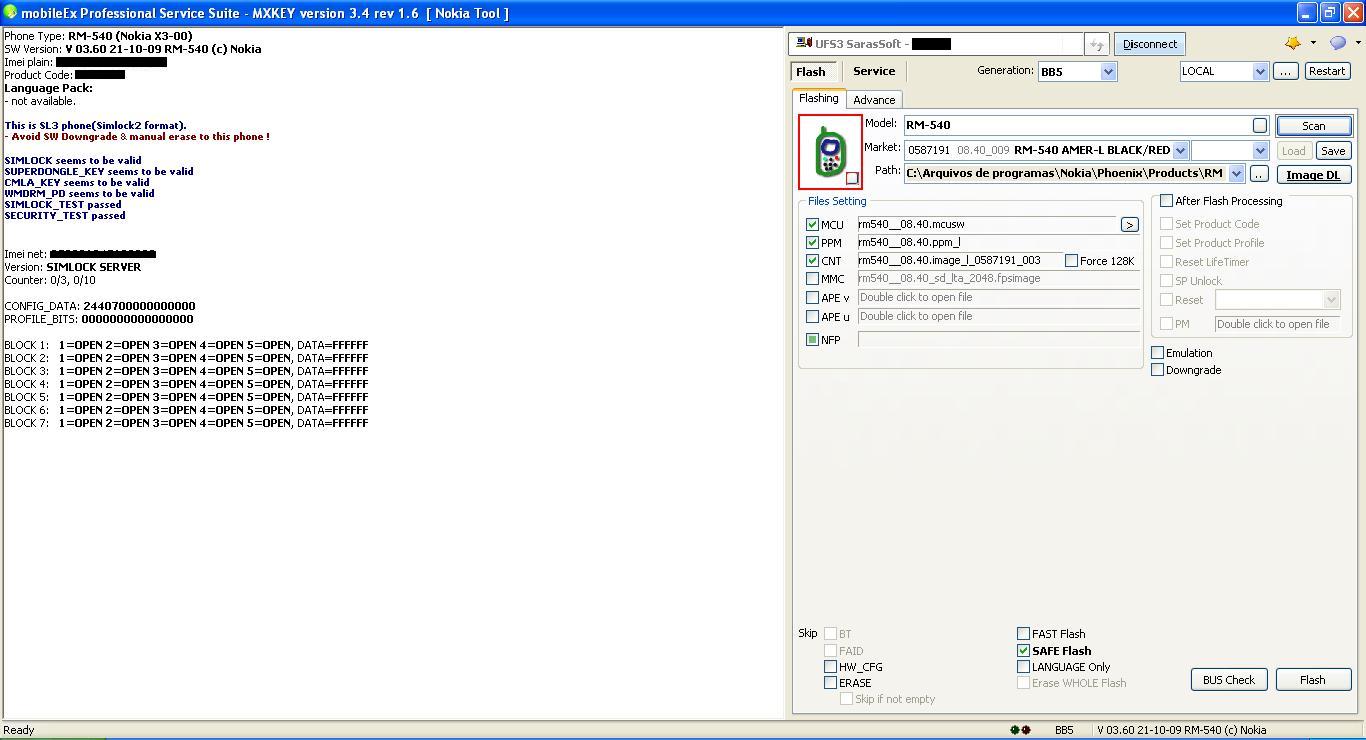Click the Restart button
Screen dimensions: 1366x740
point(1327,71)
